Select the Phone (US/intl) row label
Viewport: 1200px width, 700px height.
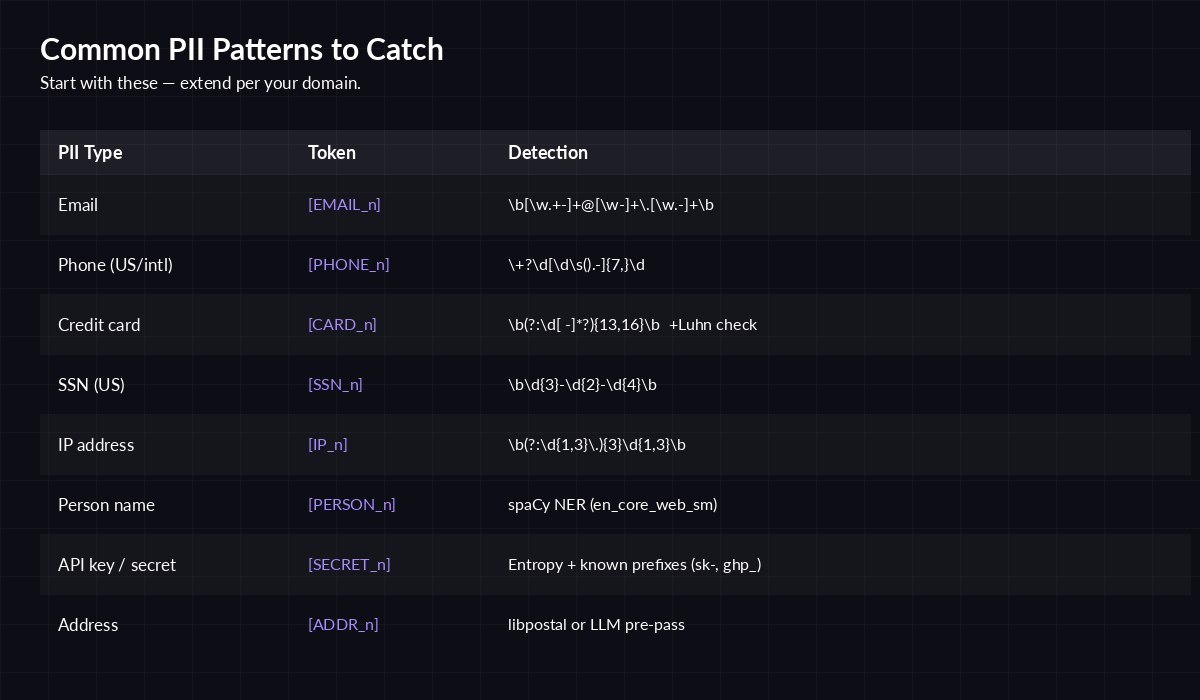click(115, 265)
